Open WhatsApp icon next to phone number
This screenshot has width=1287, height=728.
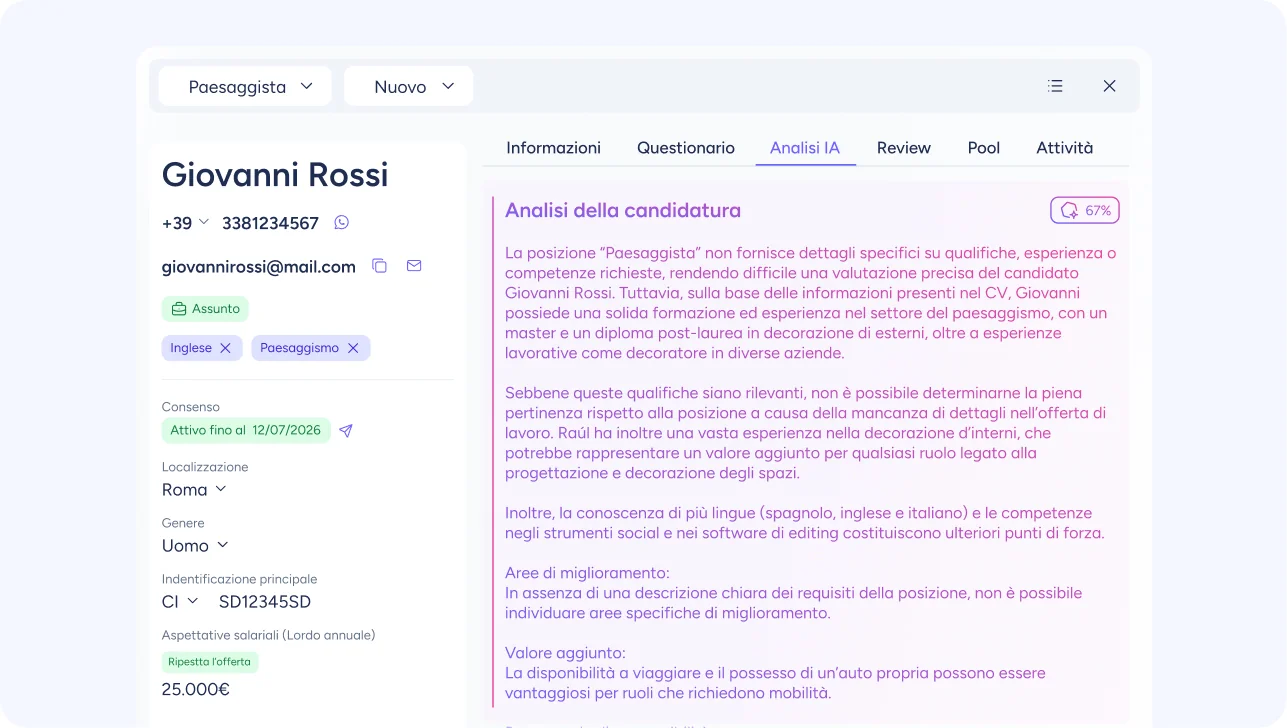(342, 222)
